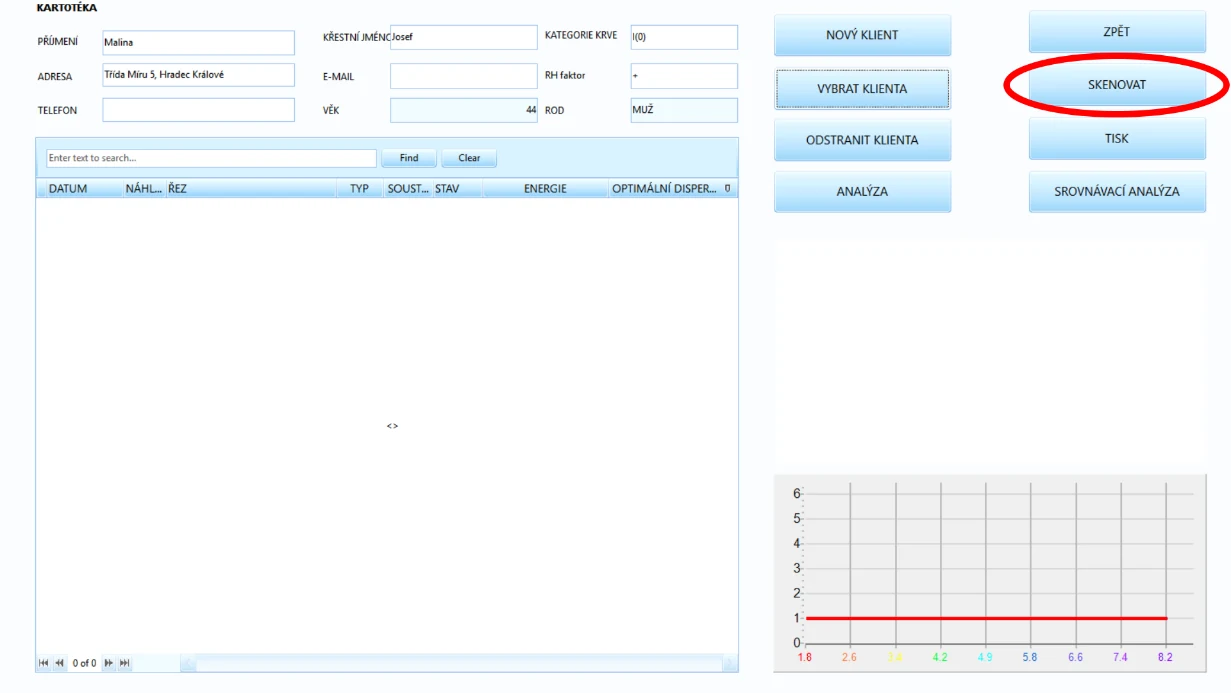This screenshot has width=1231, height=693.
Task: Go to previous record in pager
Action: pos(59,663)
